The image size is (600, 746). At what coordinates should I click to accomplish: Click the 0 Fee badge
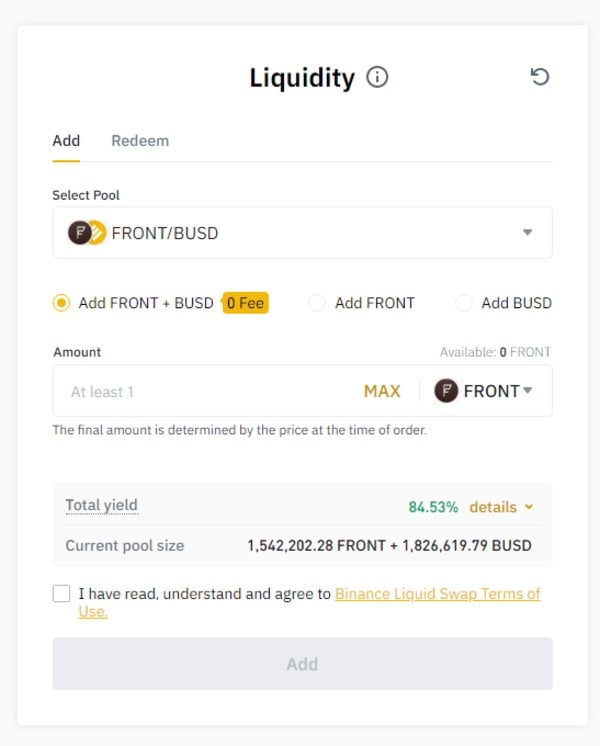(245, 303)
